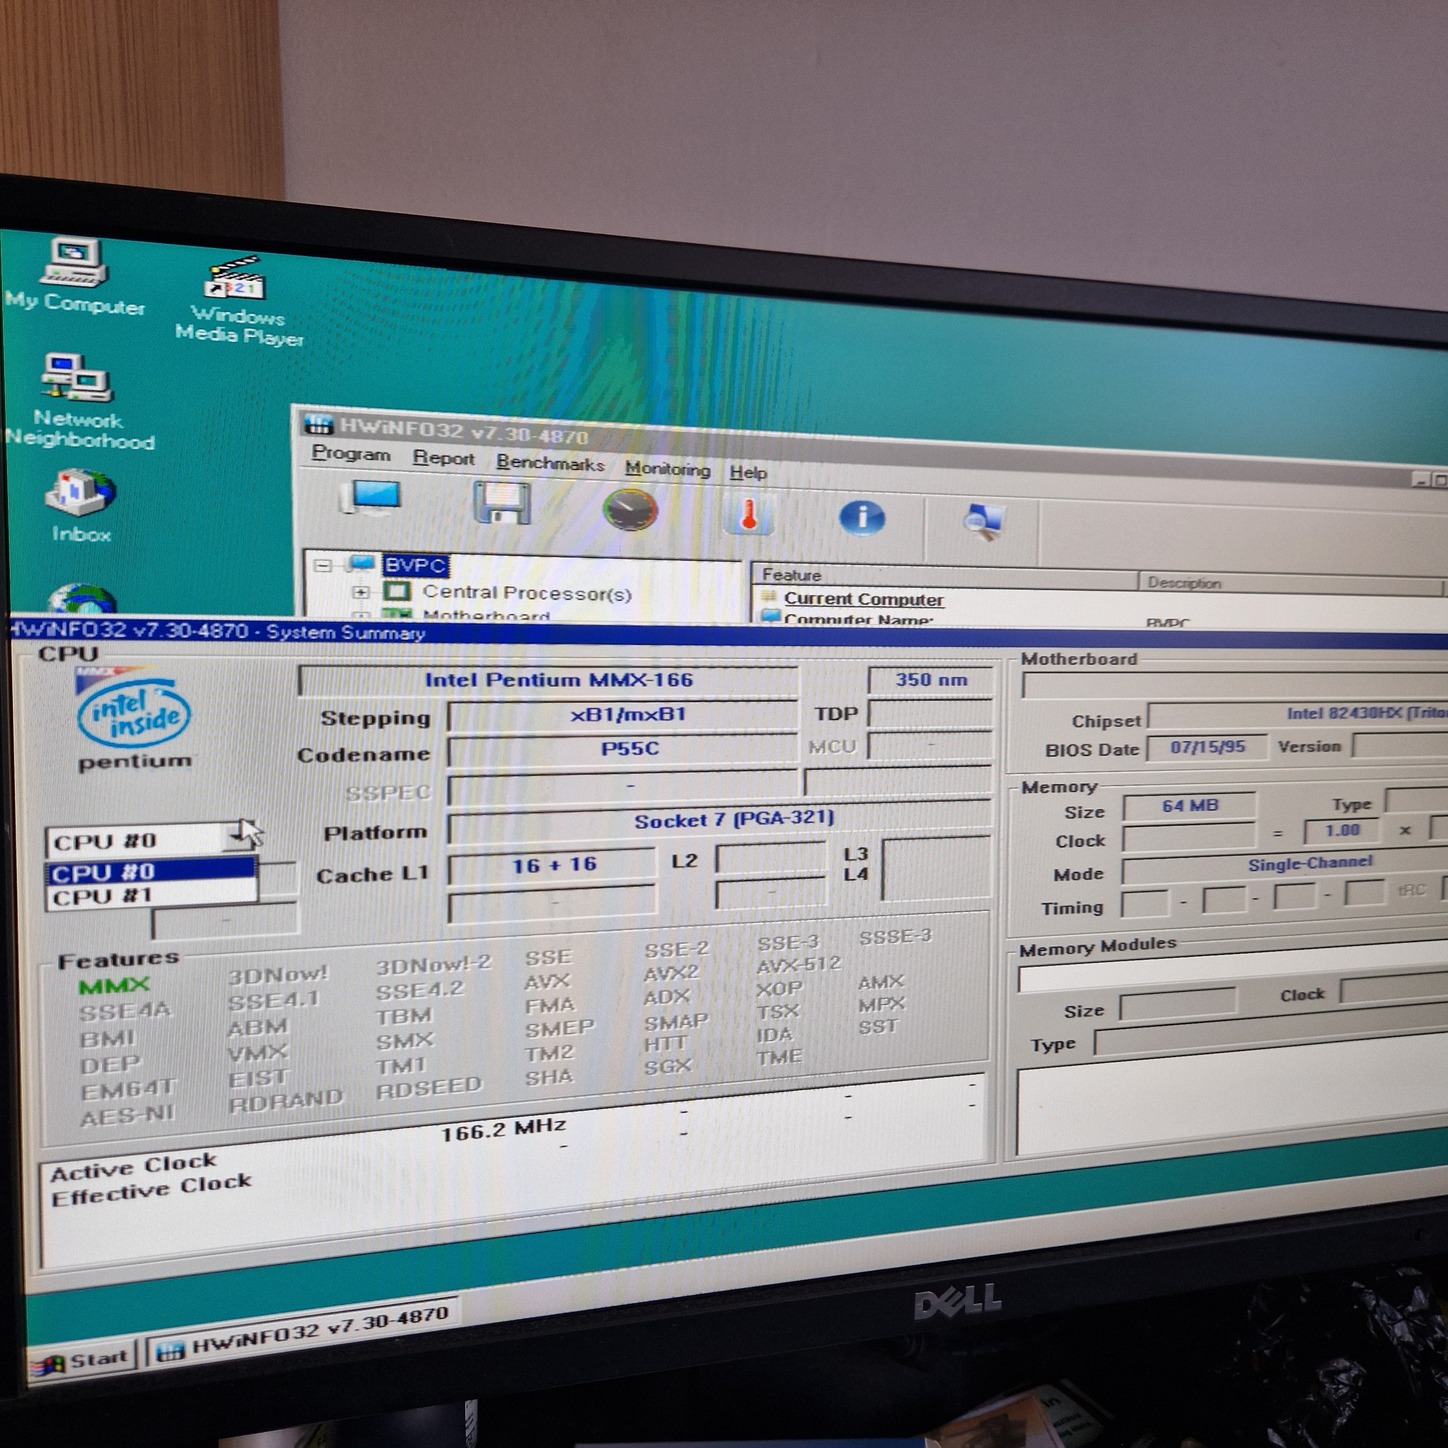1448x1448 pixels.
Task: Select CPU #0 in dropdown list
Action: 150,871
